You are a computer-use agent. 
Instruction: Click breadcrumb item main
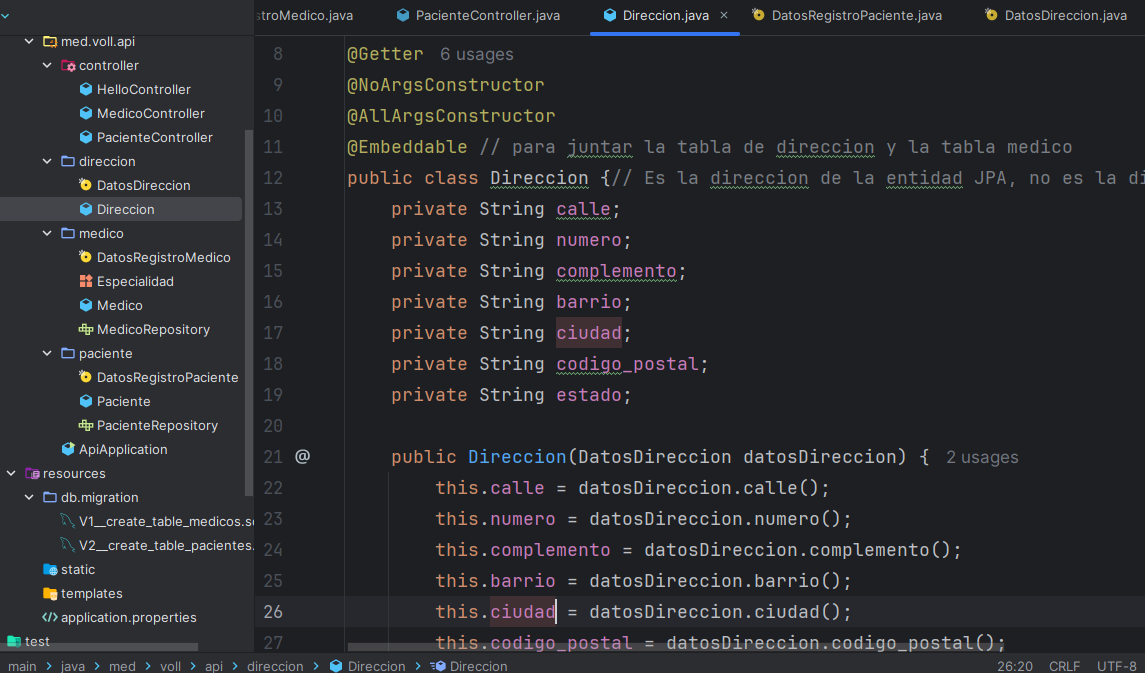coord(22,666)
